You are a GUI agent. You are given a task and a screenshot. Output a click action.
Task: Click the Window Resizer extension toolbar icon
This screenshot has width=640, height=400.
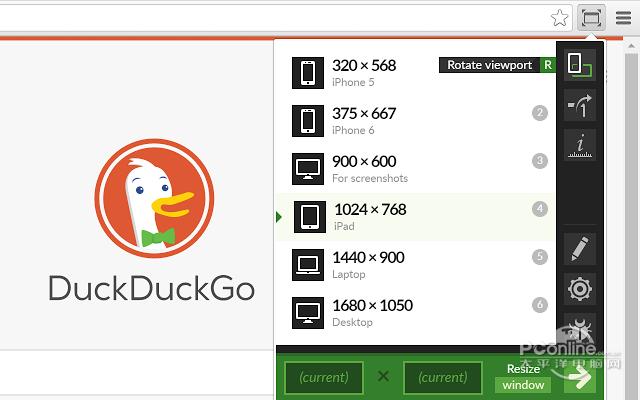(591, 18)
